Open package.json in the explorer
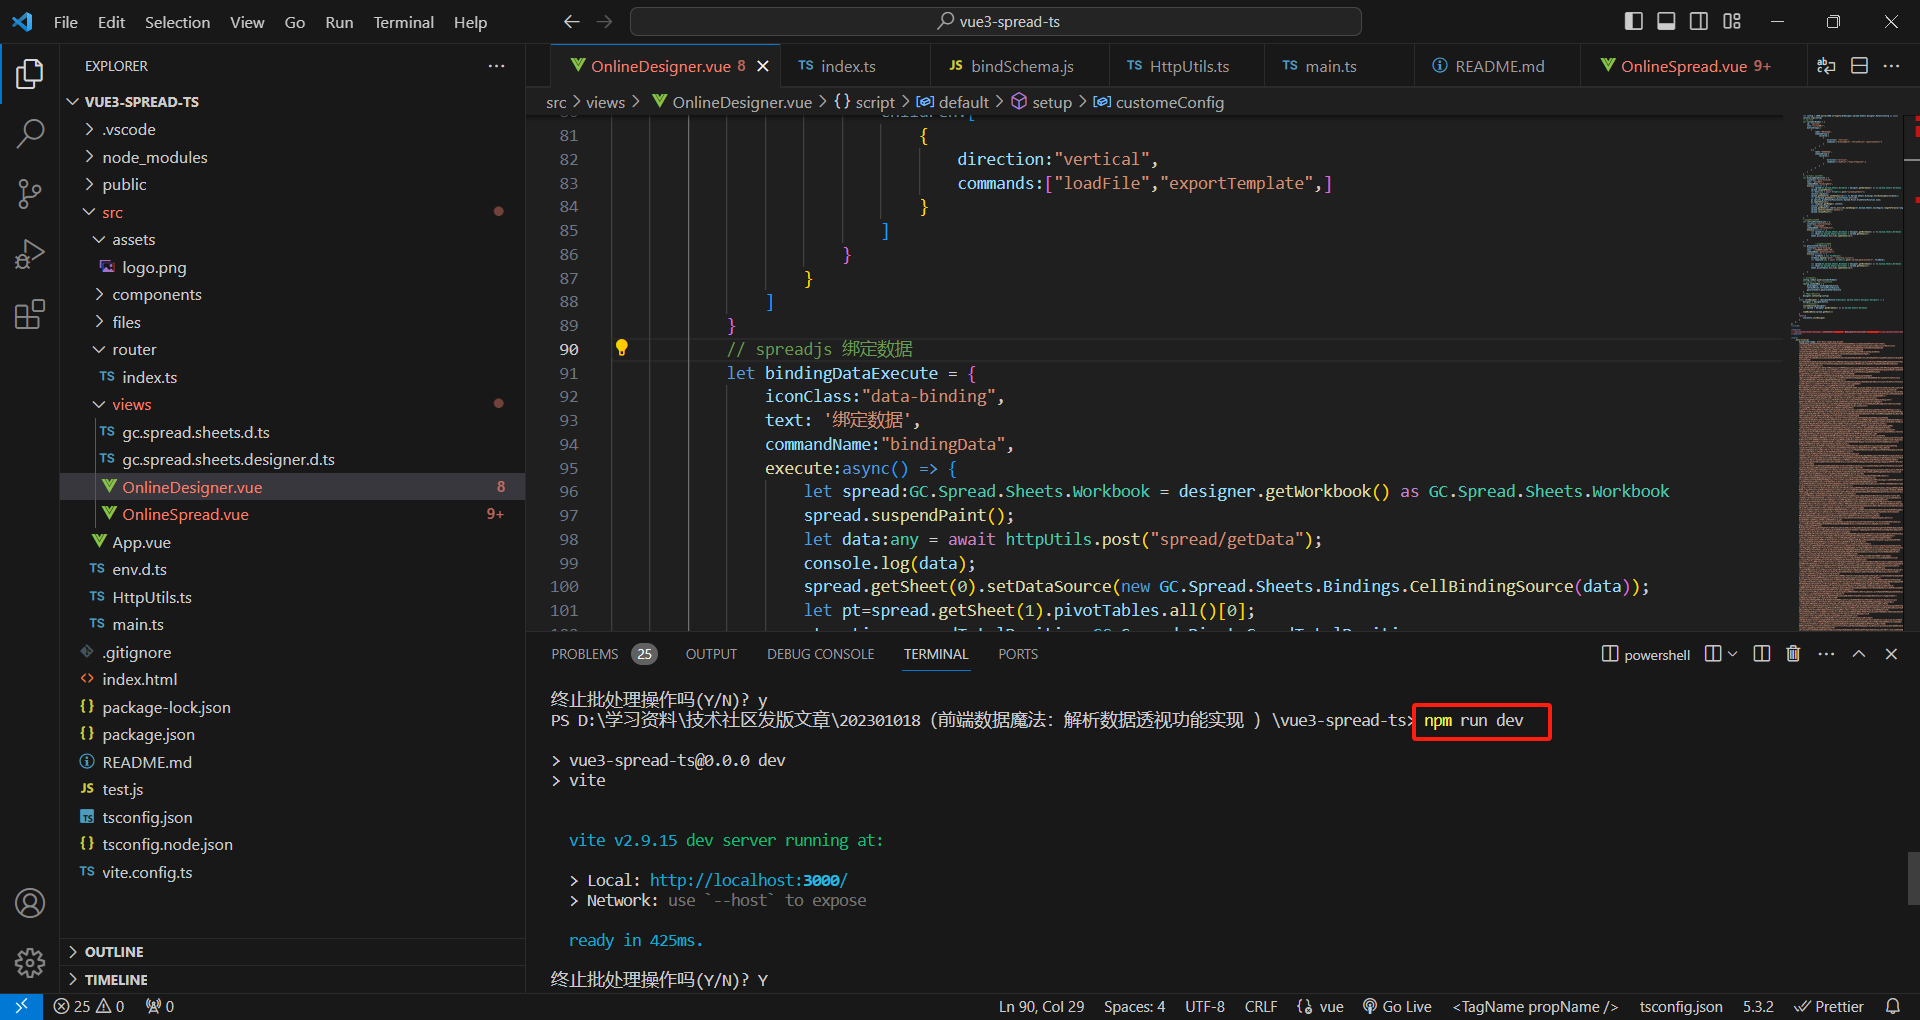This screenshot has height=1020, width=1920. [x=292, y=734]
